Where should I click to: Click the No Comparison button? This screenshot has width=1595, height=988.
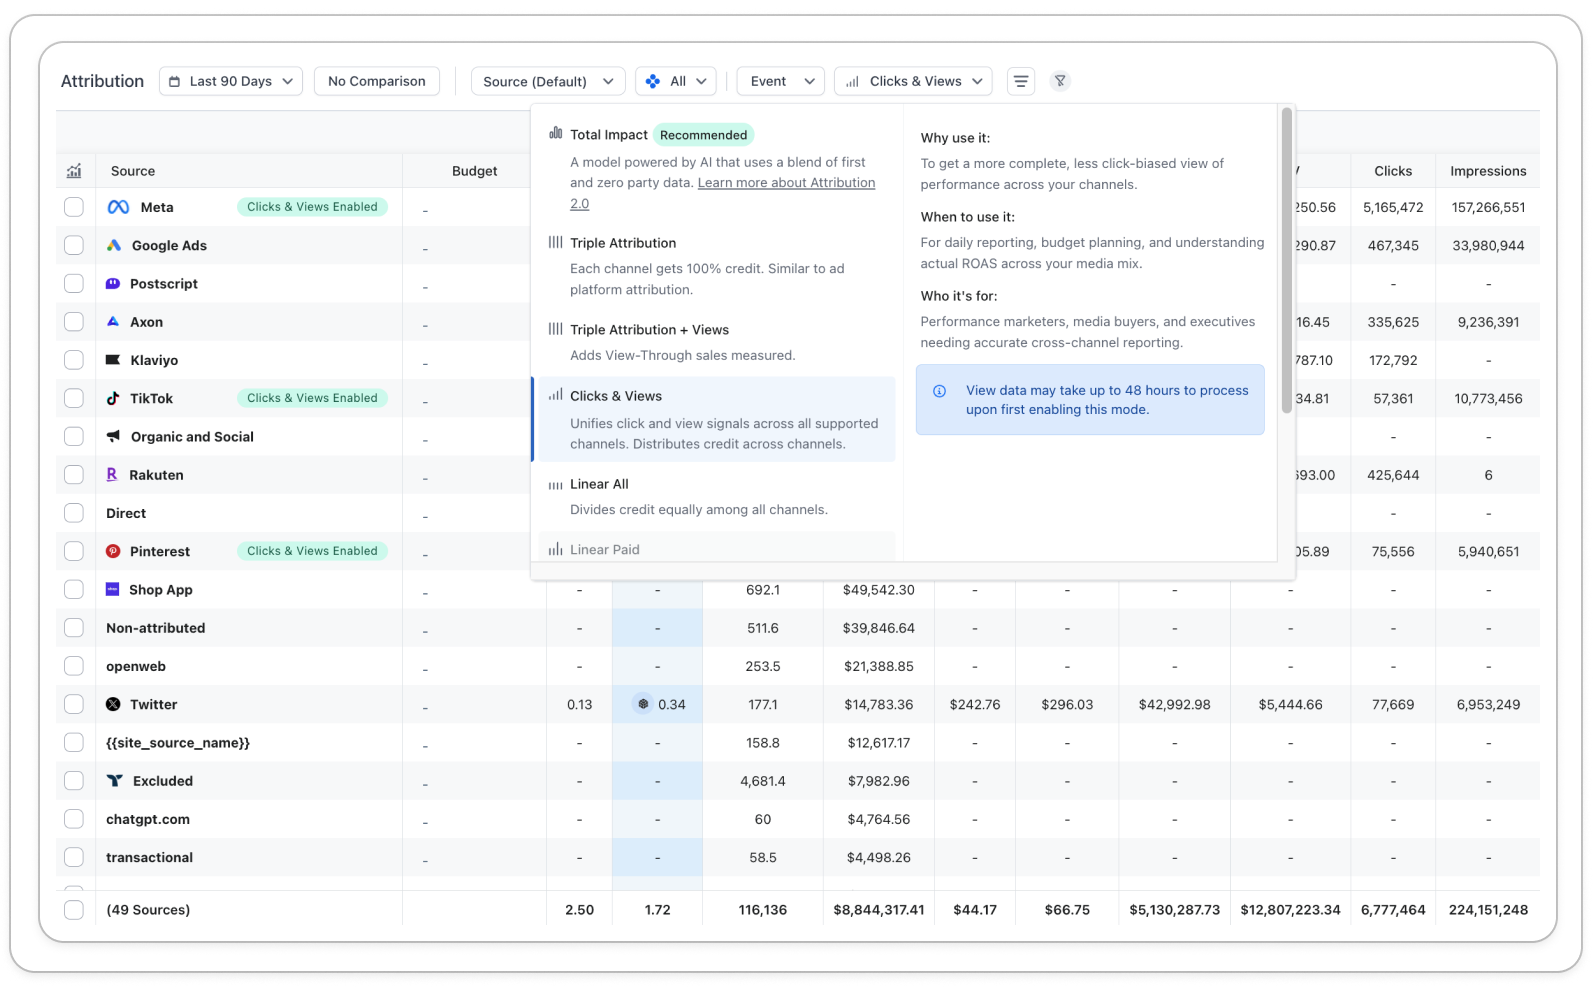point(377,81)
